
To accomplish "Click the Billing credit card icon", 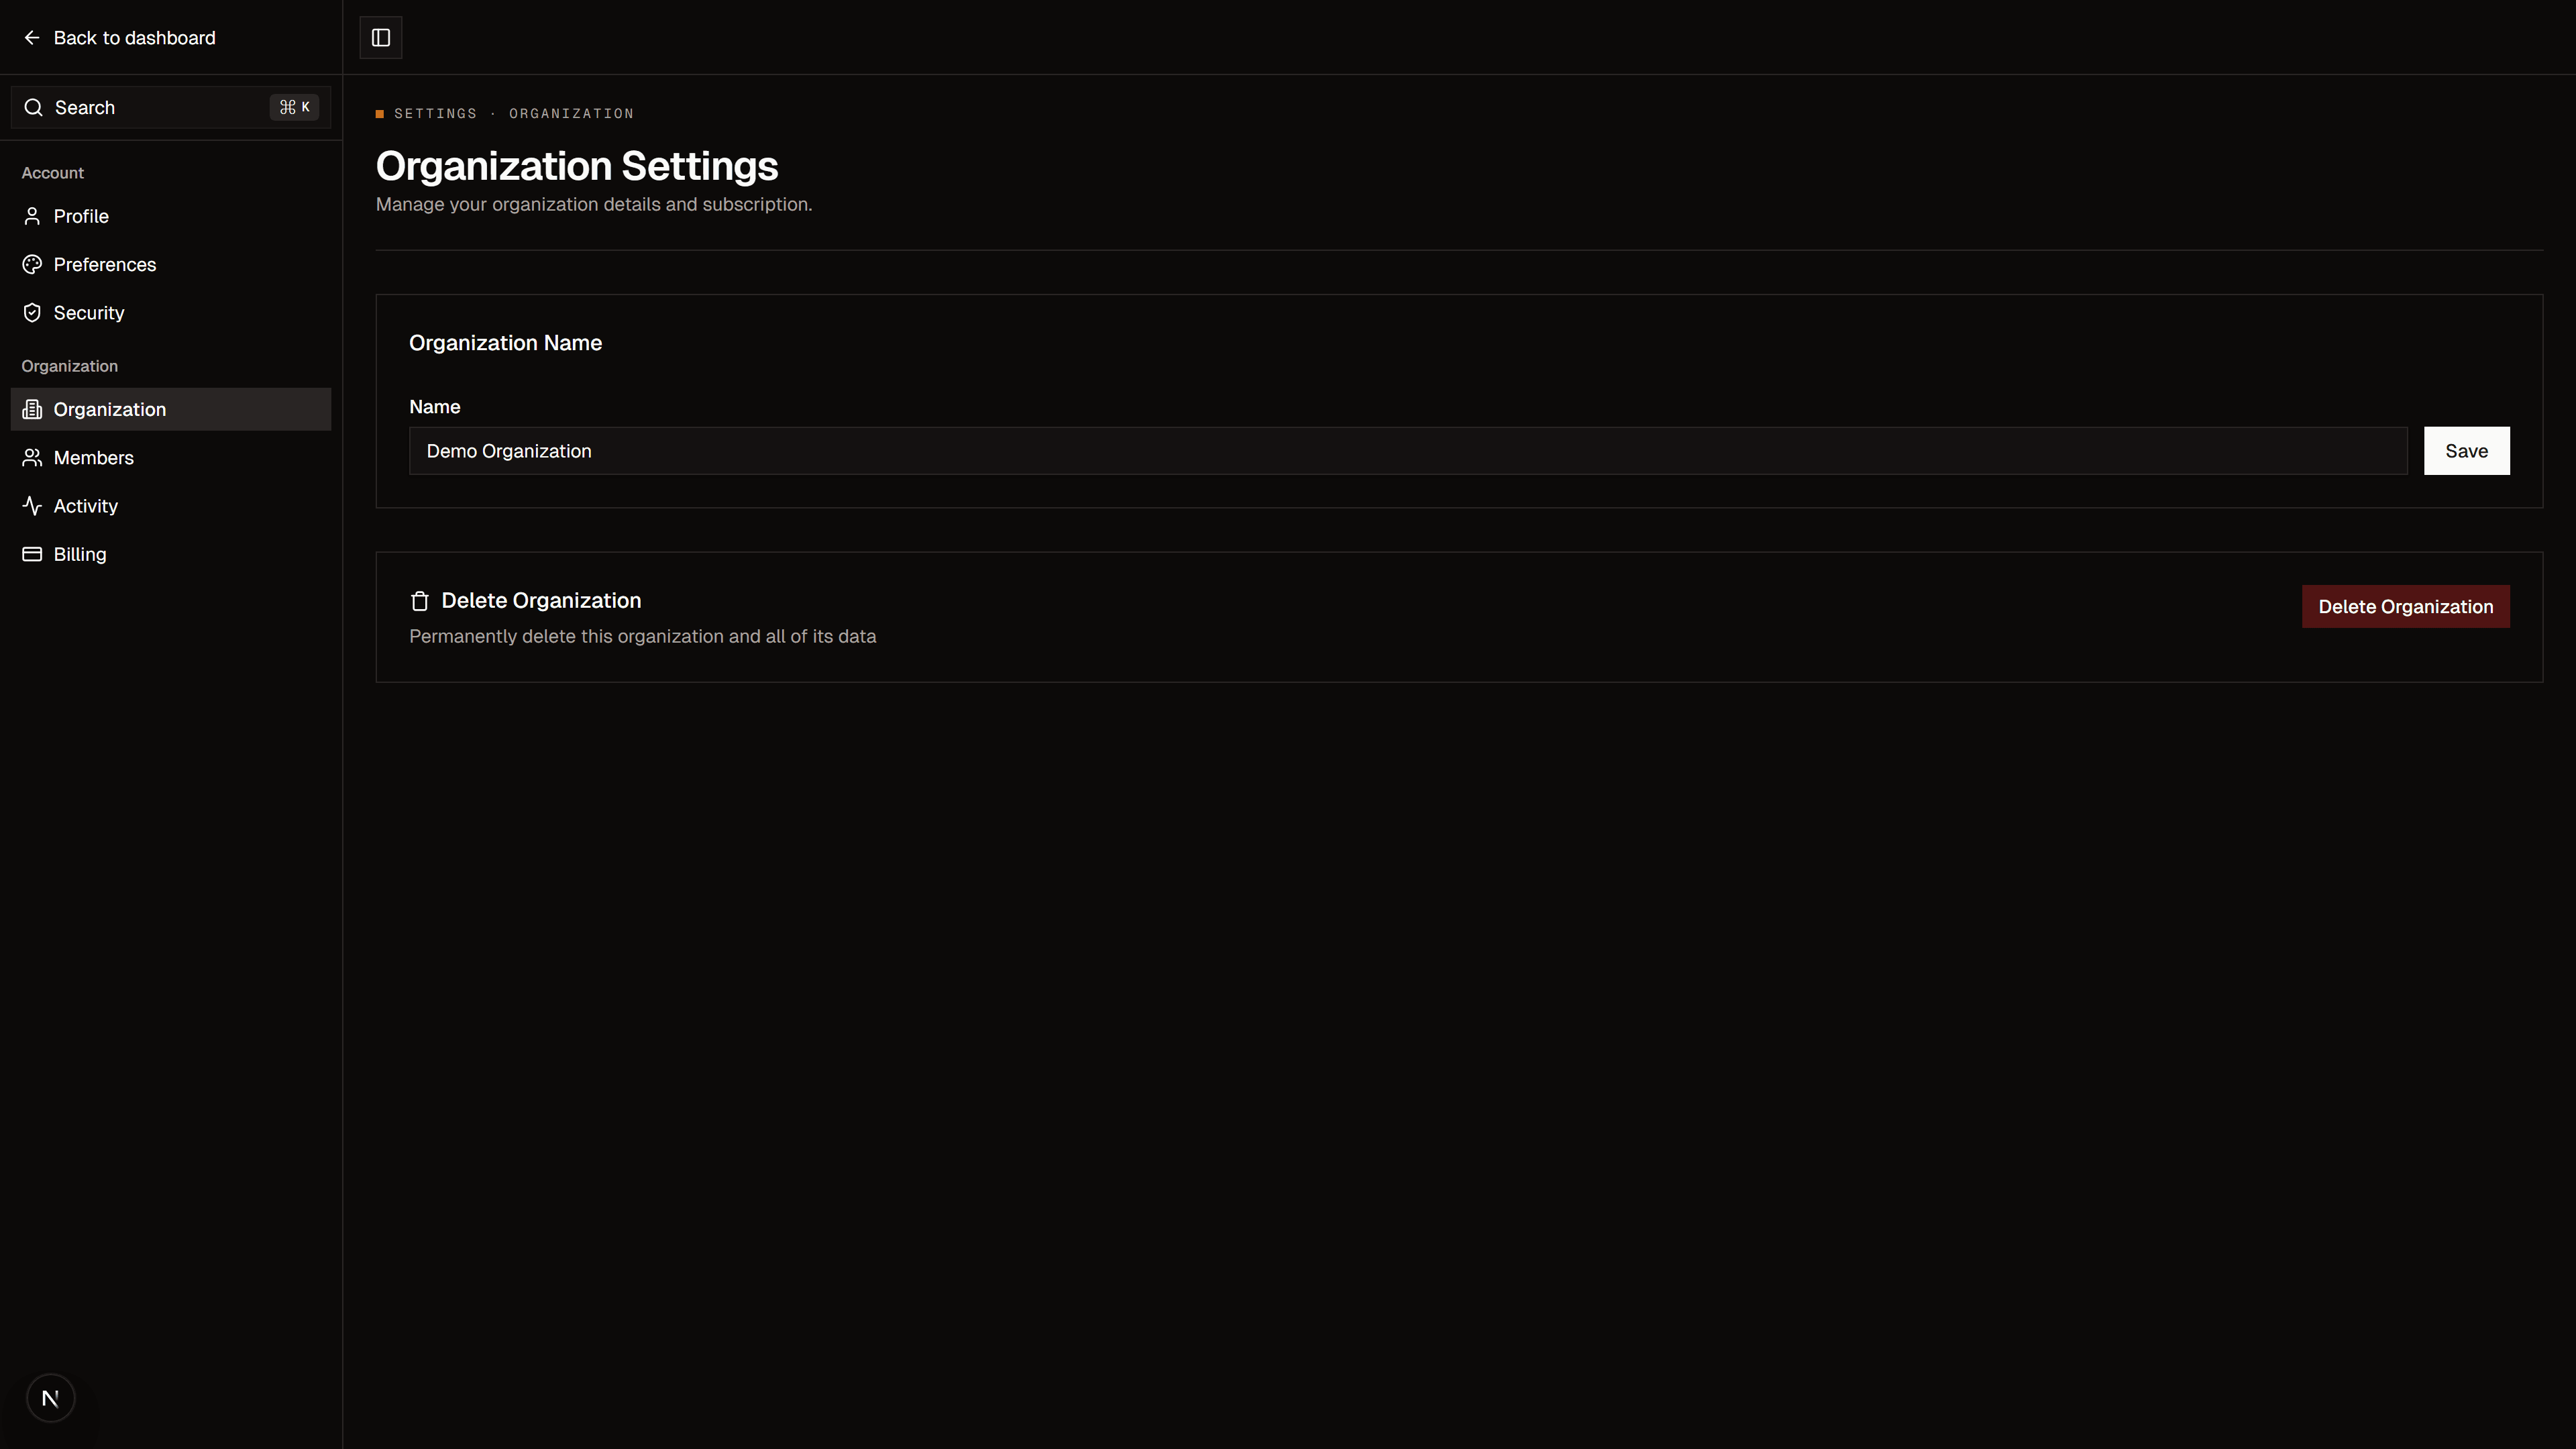I will click(32, 554).
